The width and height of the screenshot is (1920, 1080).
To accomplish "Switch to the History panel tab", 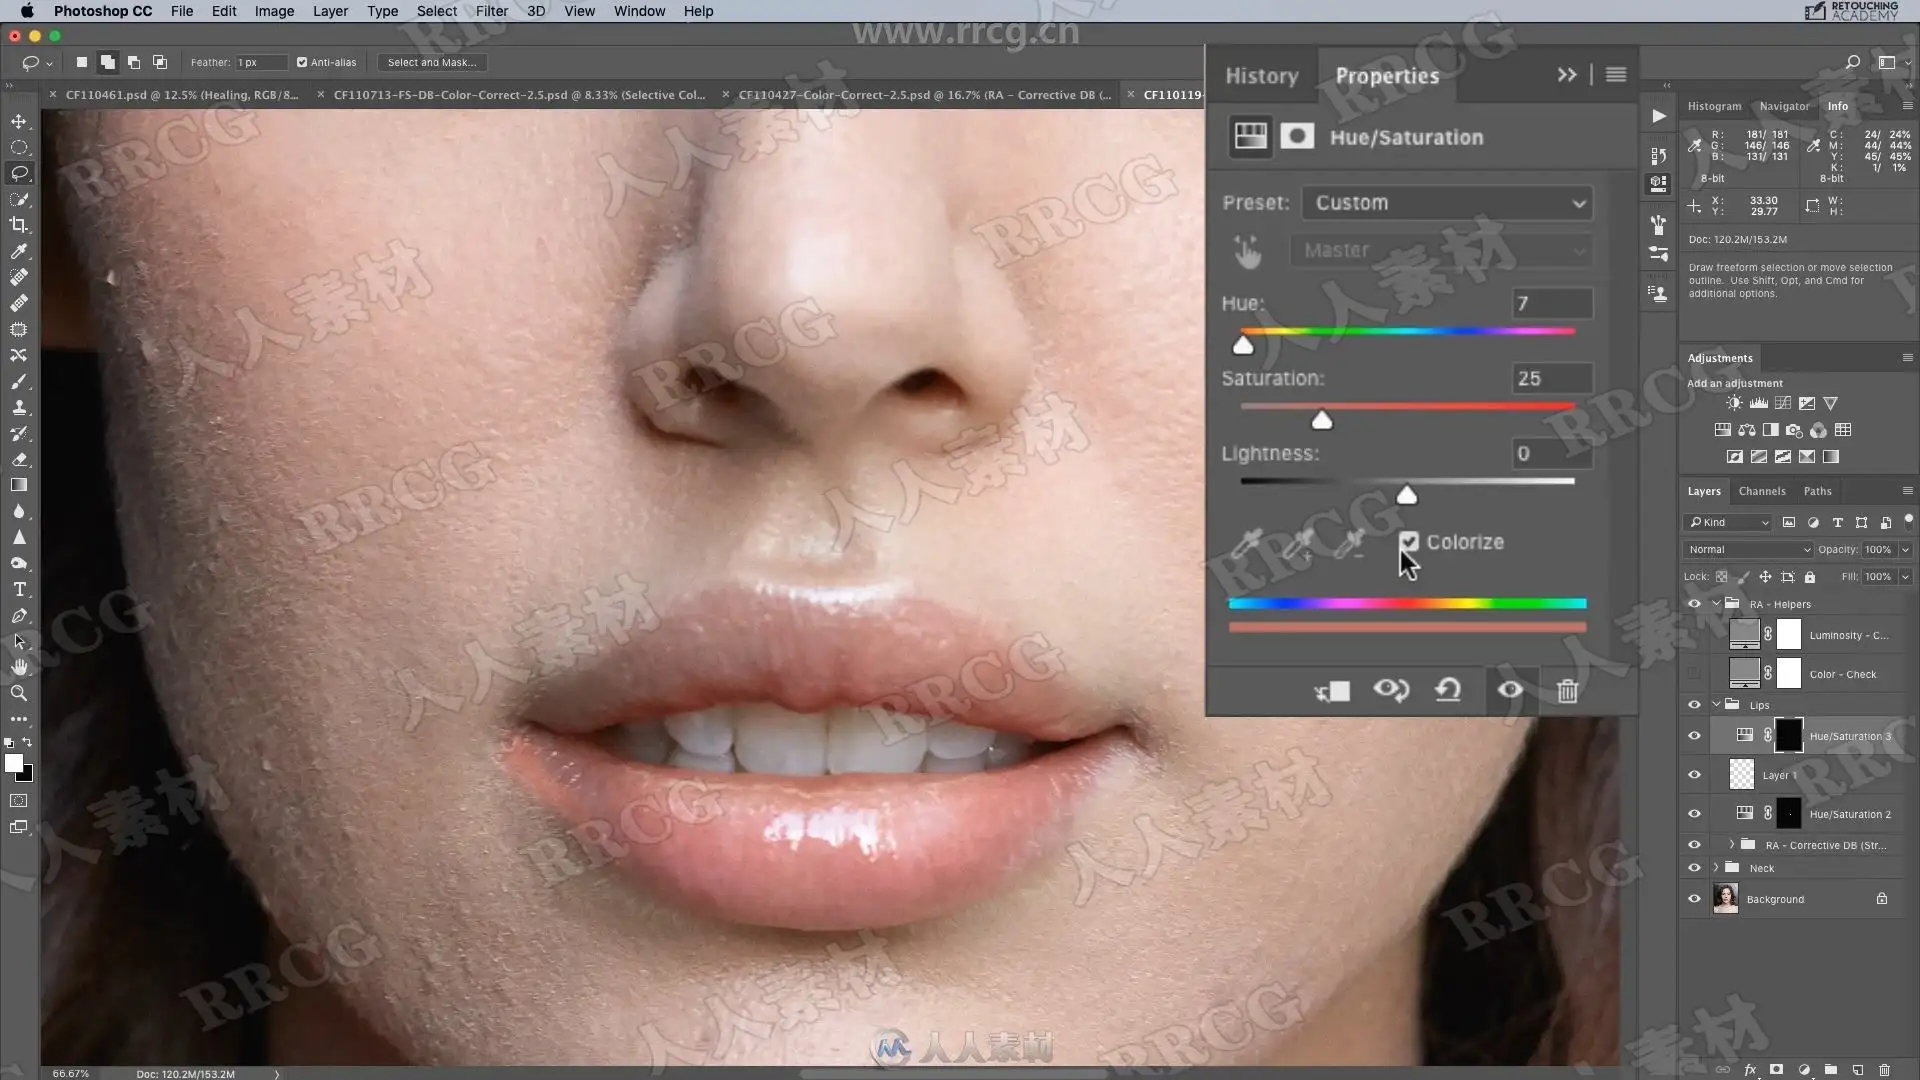I will (1261, 76).
